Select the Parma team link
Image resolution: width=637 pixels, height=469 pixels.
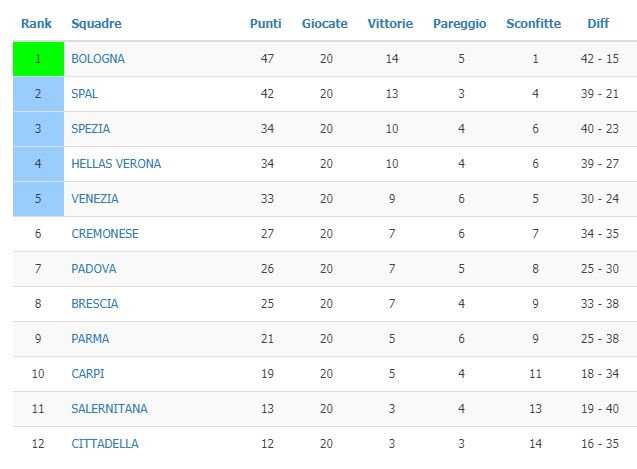tap(91, 339)
